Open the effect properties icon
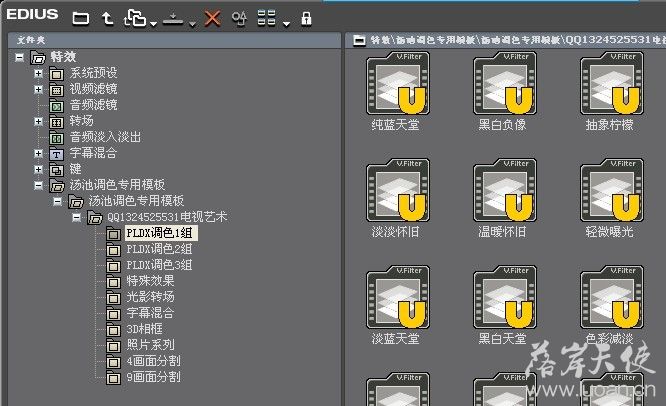666x406 pixels. point(239,19)
